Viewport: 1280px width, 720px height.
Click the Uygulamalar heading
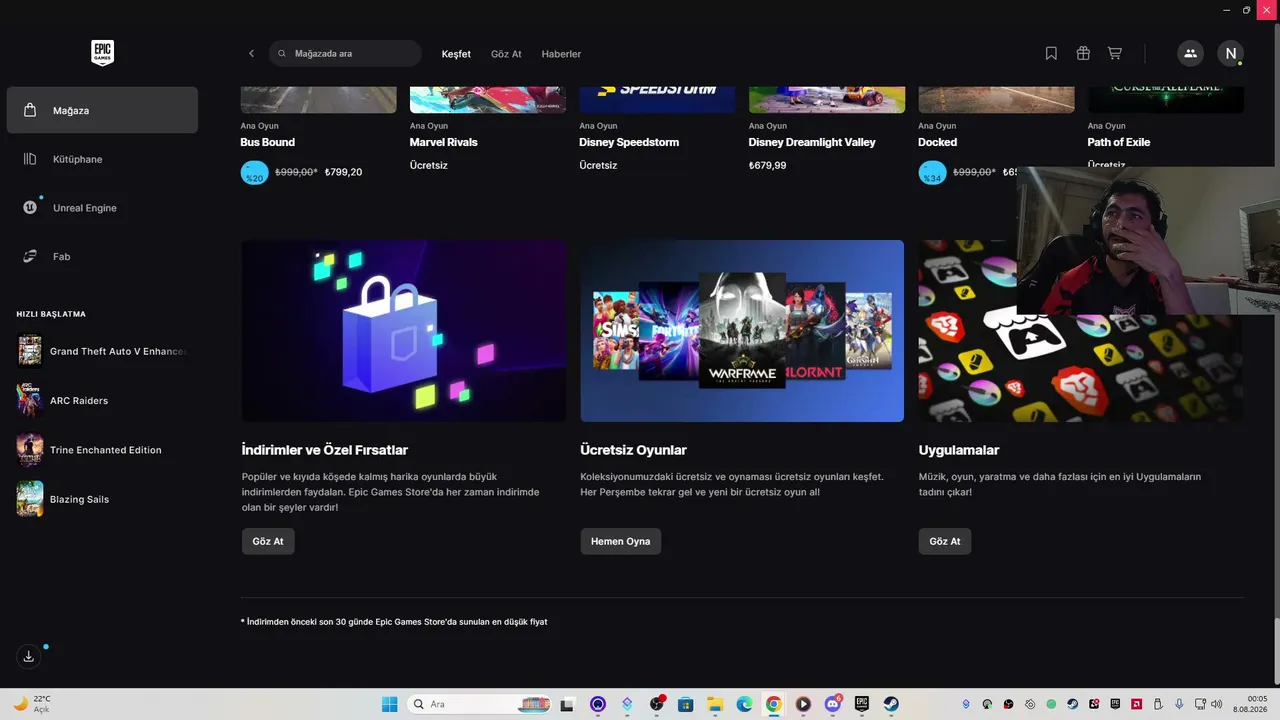point(959,450)
